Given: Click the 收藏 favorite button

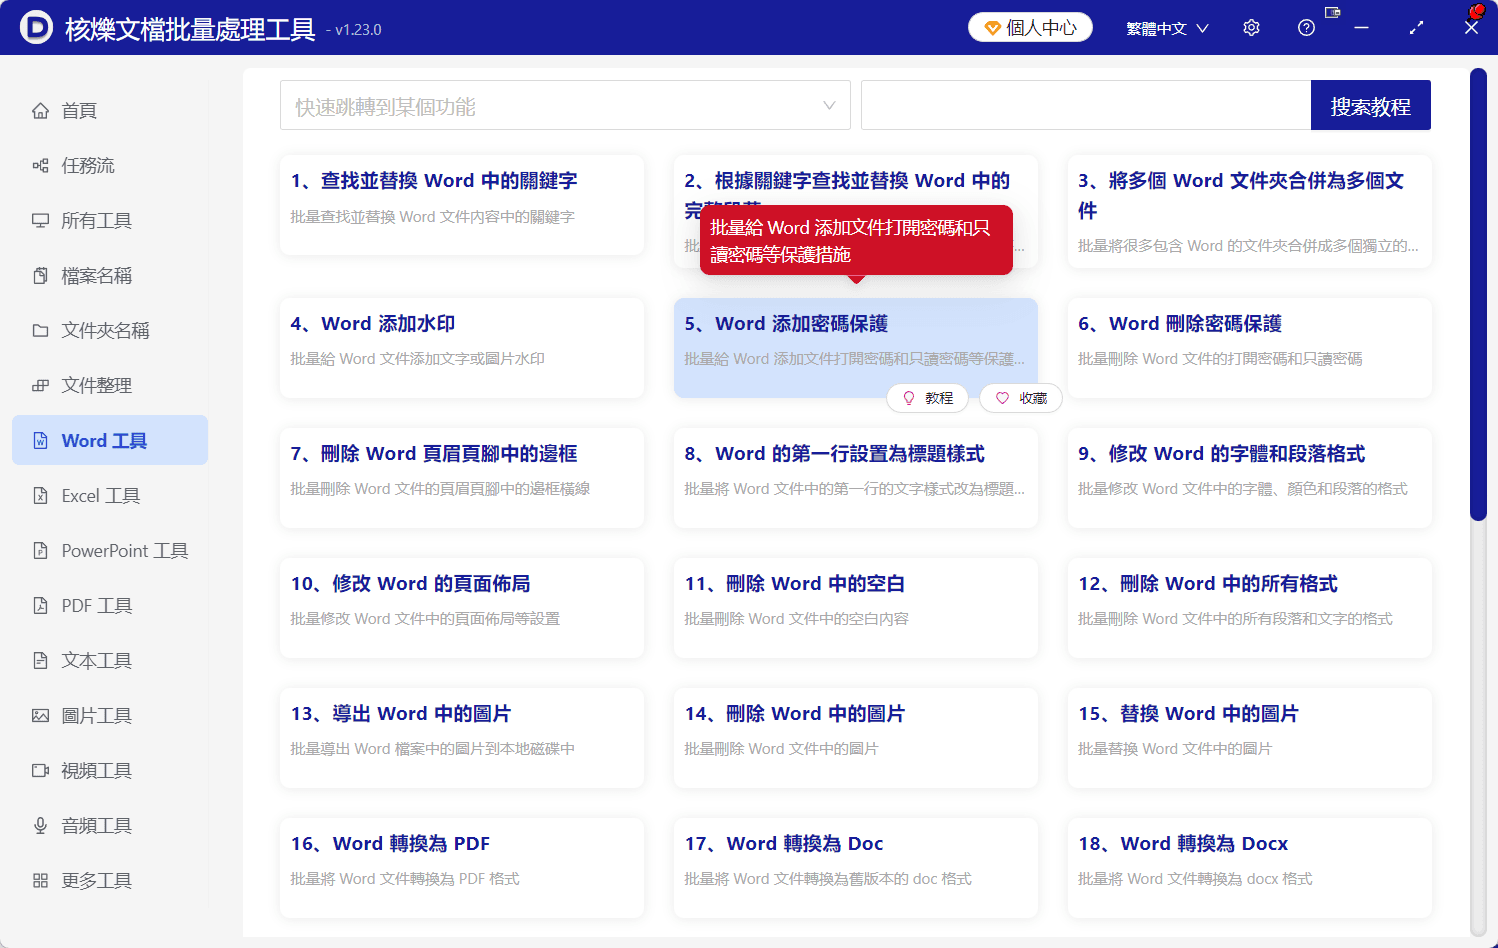Looking at the screenshot, I should pos(1020,398).
